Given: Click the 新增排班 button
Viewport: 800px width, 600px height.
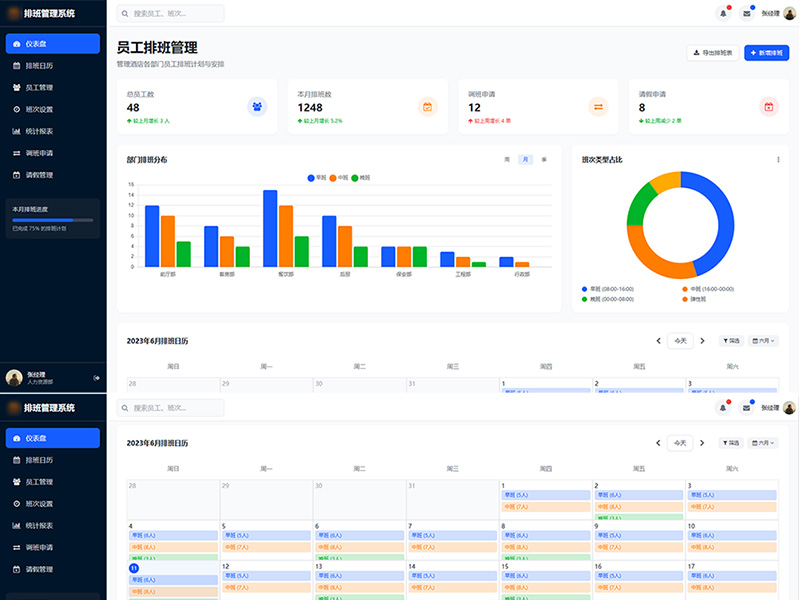Looking at the screenshot, I should coord(767,53).
